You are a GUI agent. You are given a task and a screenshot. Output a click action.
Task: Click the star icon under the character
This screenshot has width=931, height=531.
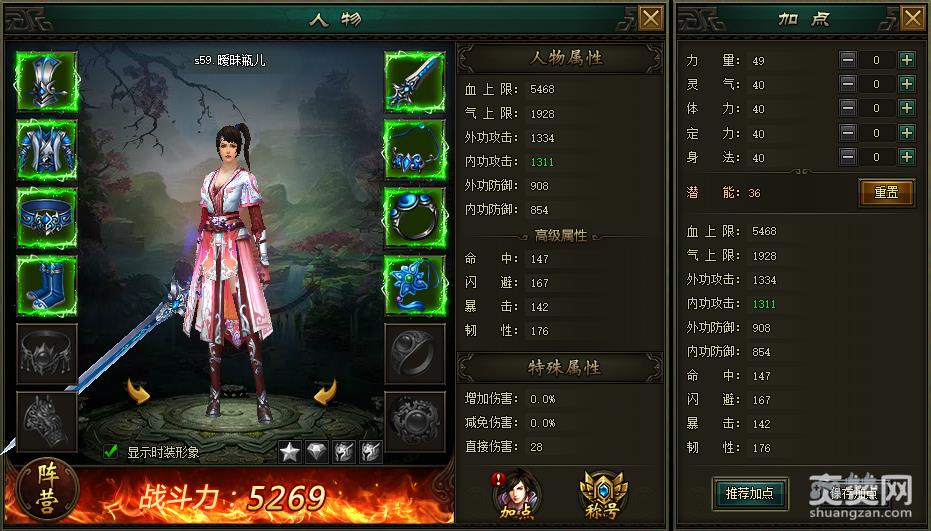click(290, 452)
